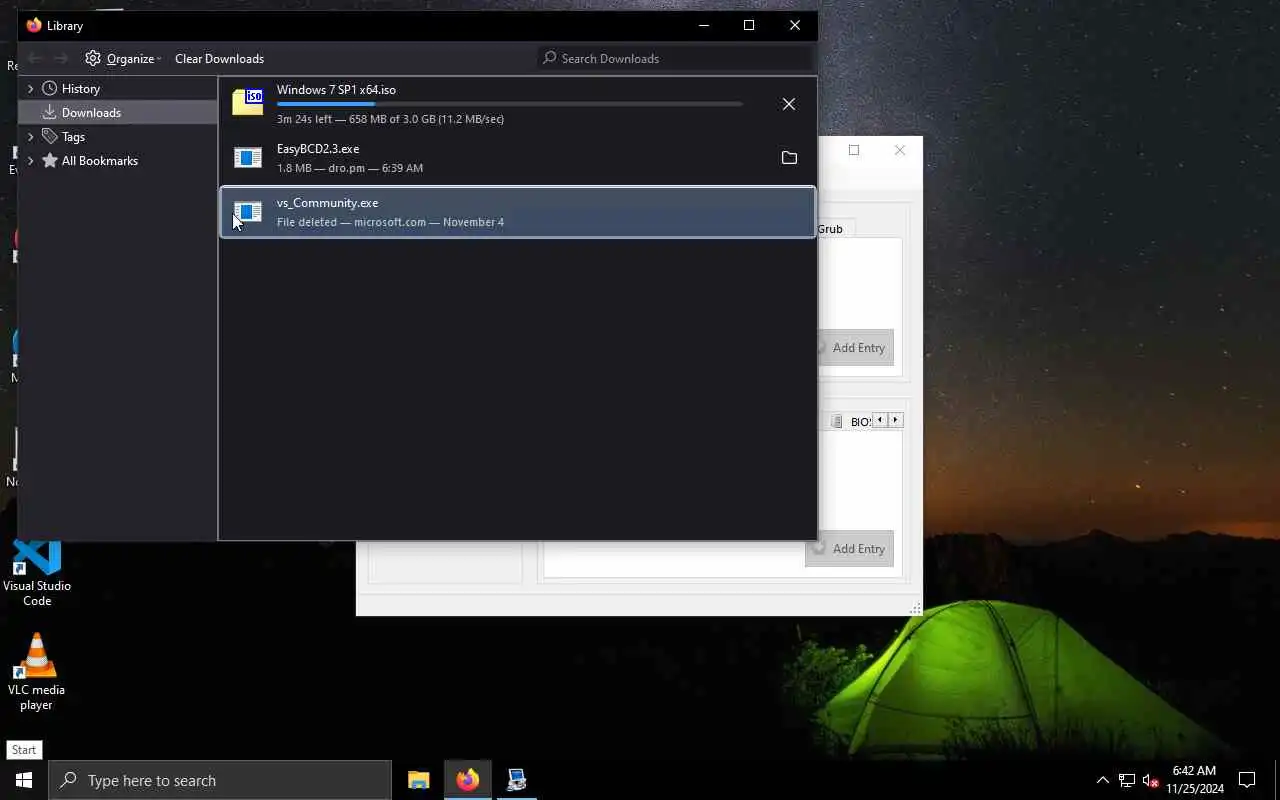Click the Firefox taskbar icon
Viewport: 1280px width, 800px height.
(468, 780)
